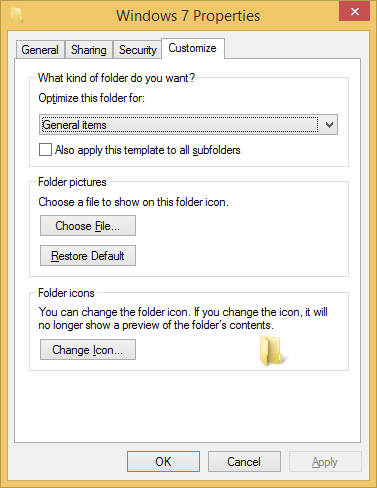377x488 pixels.
Task: Click Restore Default button
Action: [x=88, y=256]
